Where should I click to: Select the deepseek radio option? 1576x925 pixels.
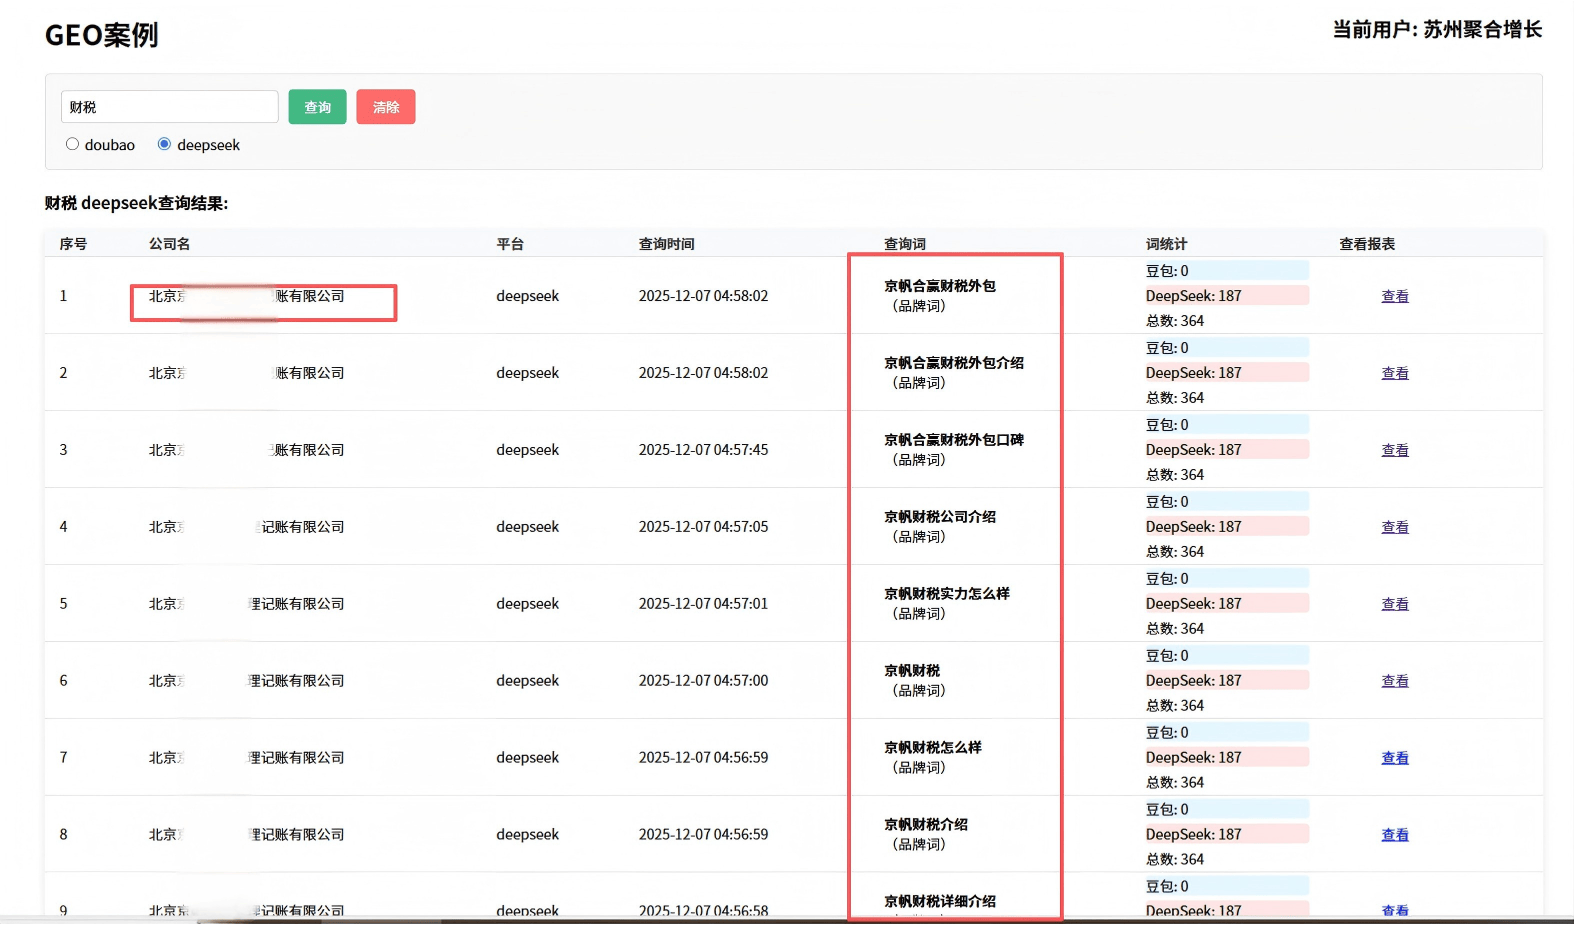pos(164,144)
